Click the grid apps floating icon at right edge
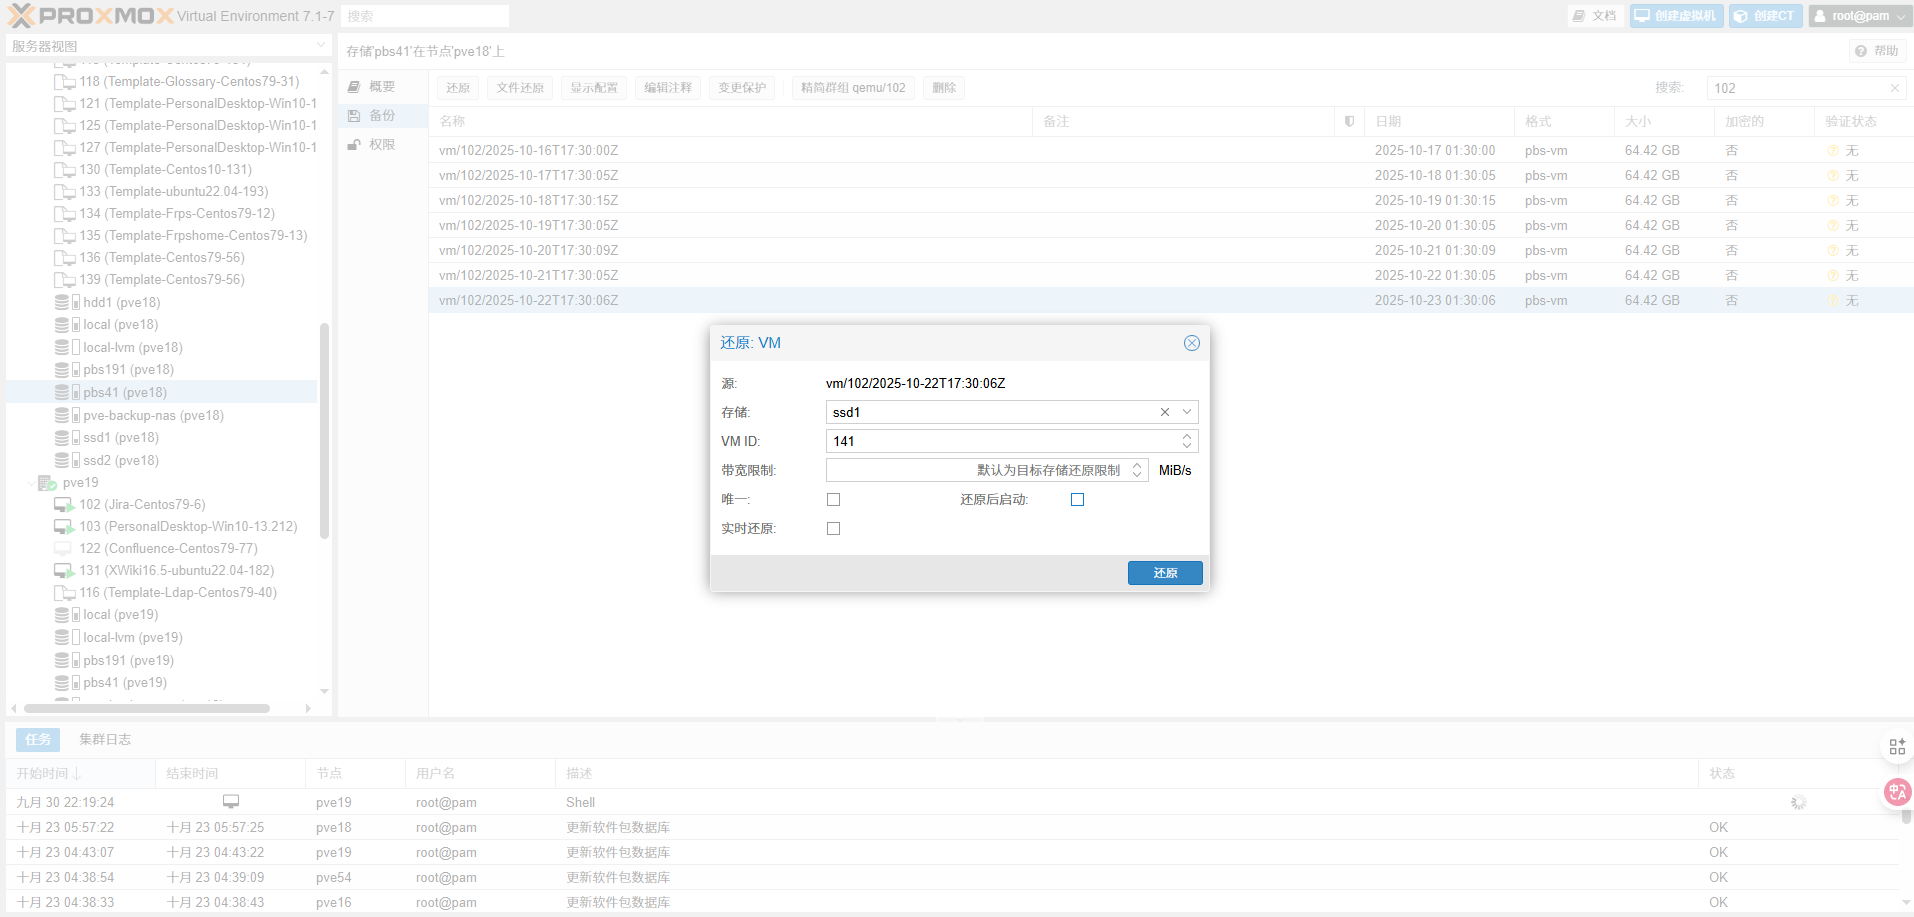This screenshot has width=1914, height=917. click(x=1896, y=746)
